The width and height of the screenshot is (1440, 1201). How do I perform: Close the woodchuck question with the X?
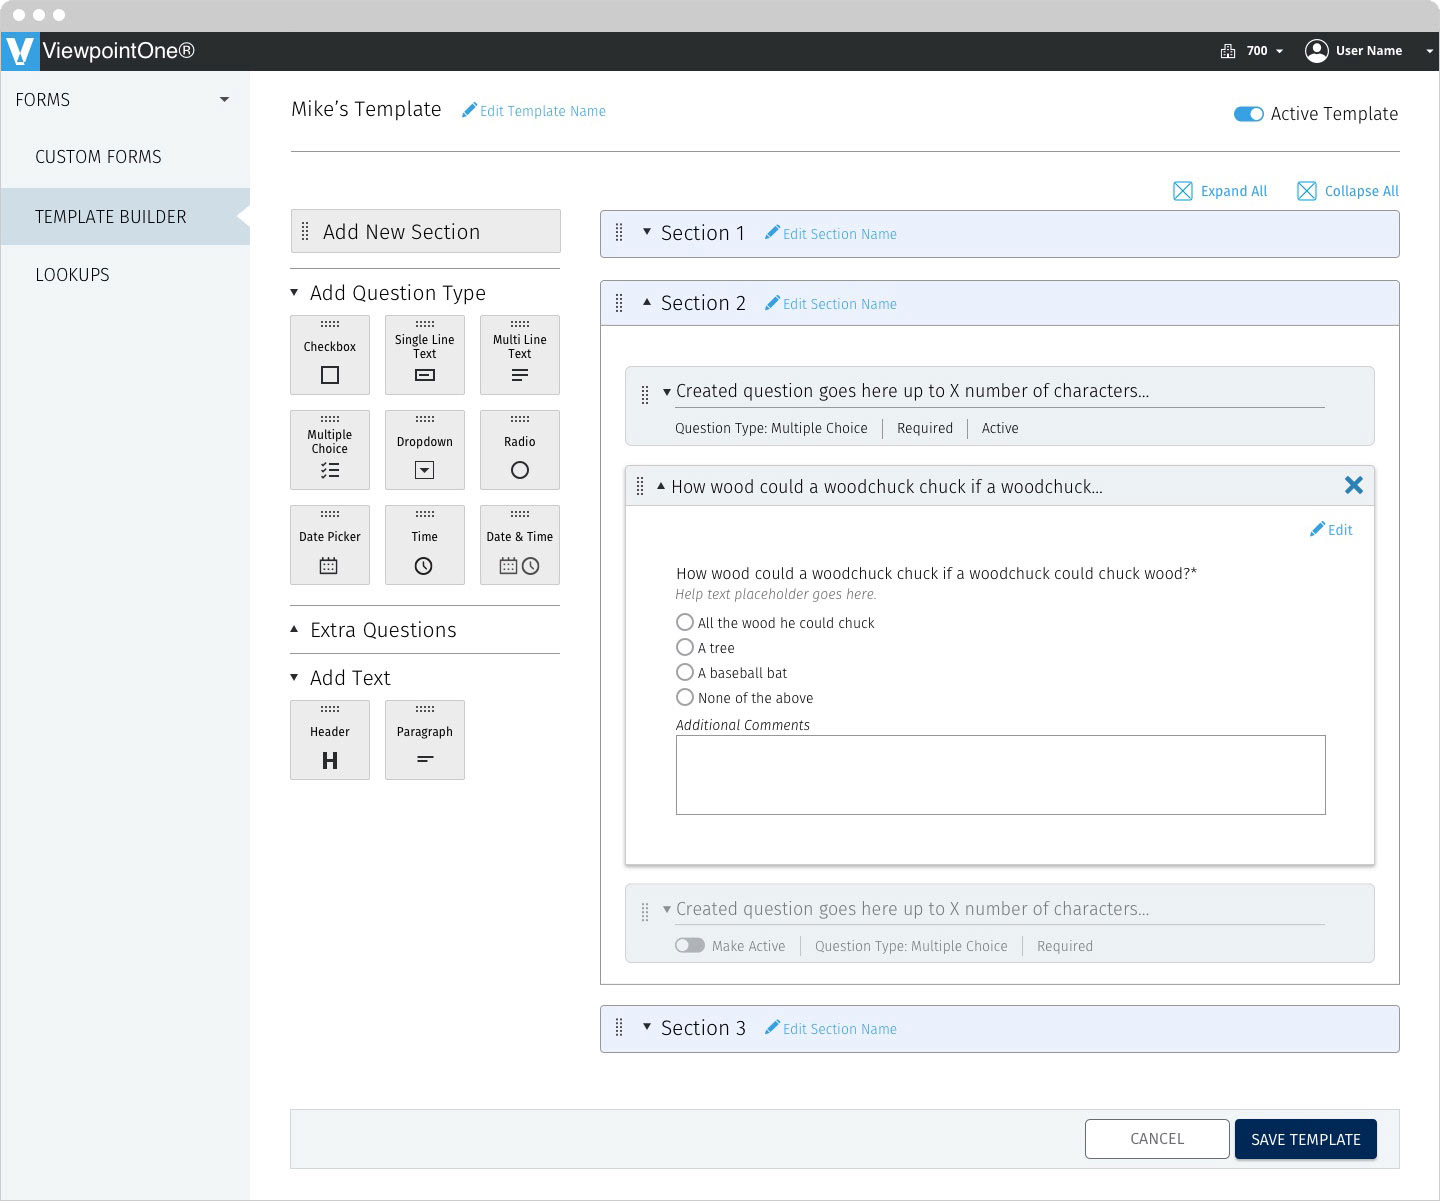[x=1354, y=485]
